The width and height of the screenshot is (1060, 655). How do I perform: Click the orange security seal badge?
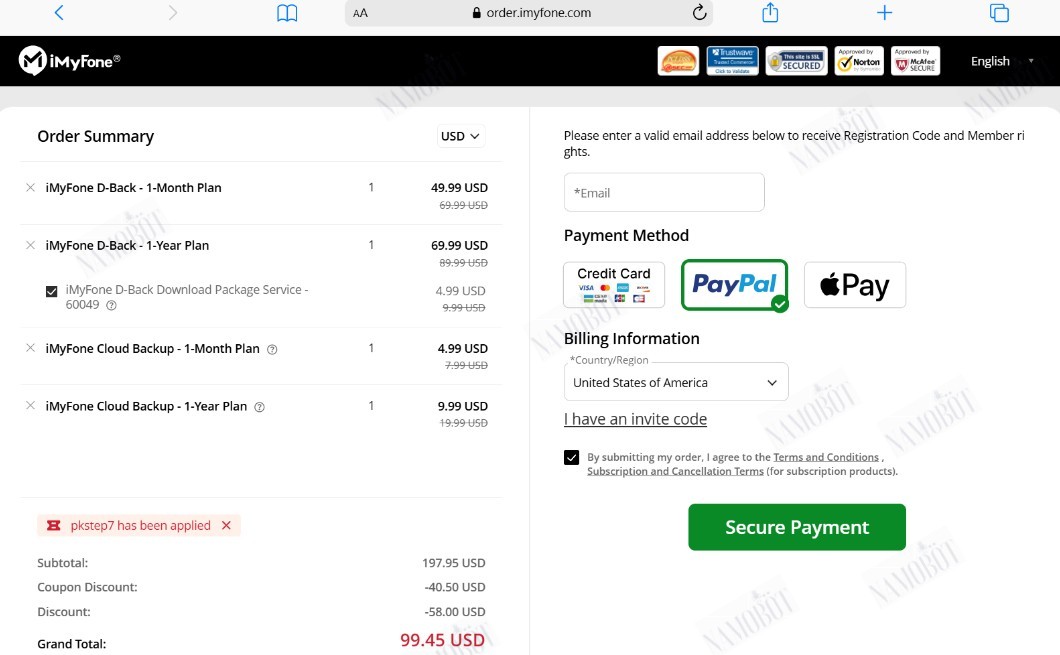678,61
